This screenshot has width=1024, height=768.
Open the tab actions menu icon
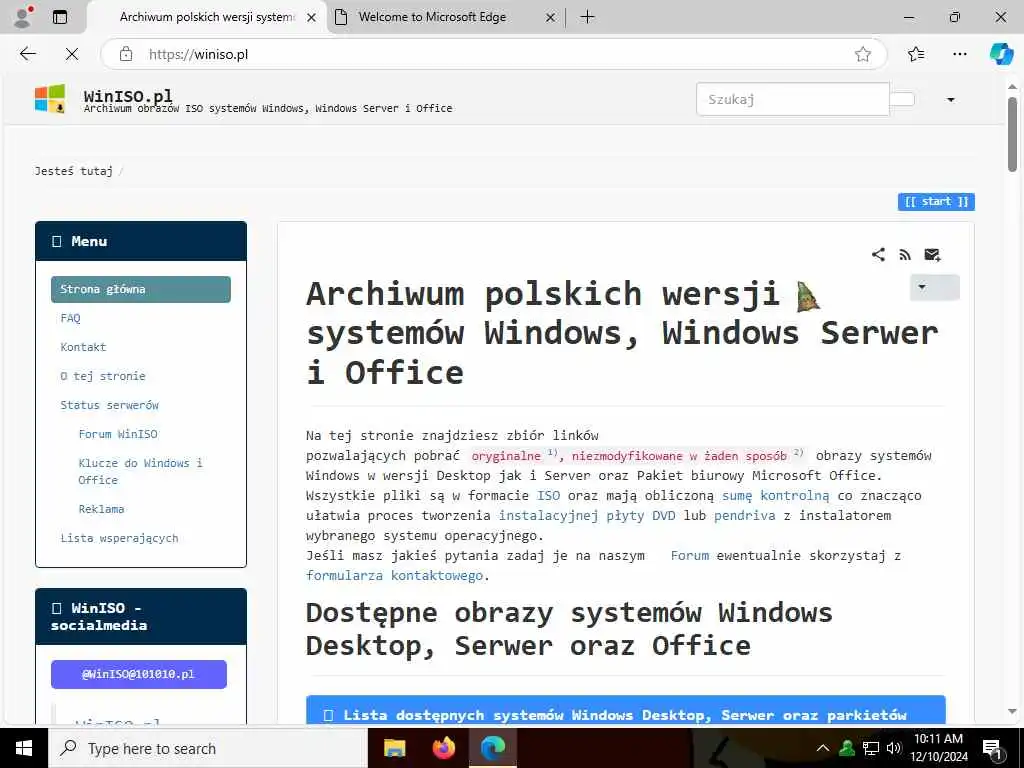pos(60,17)
